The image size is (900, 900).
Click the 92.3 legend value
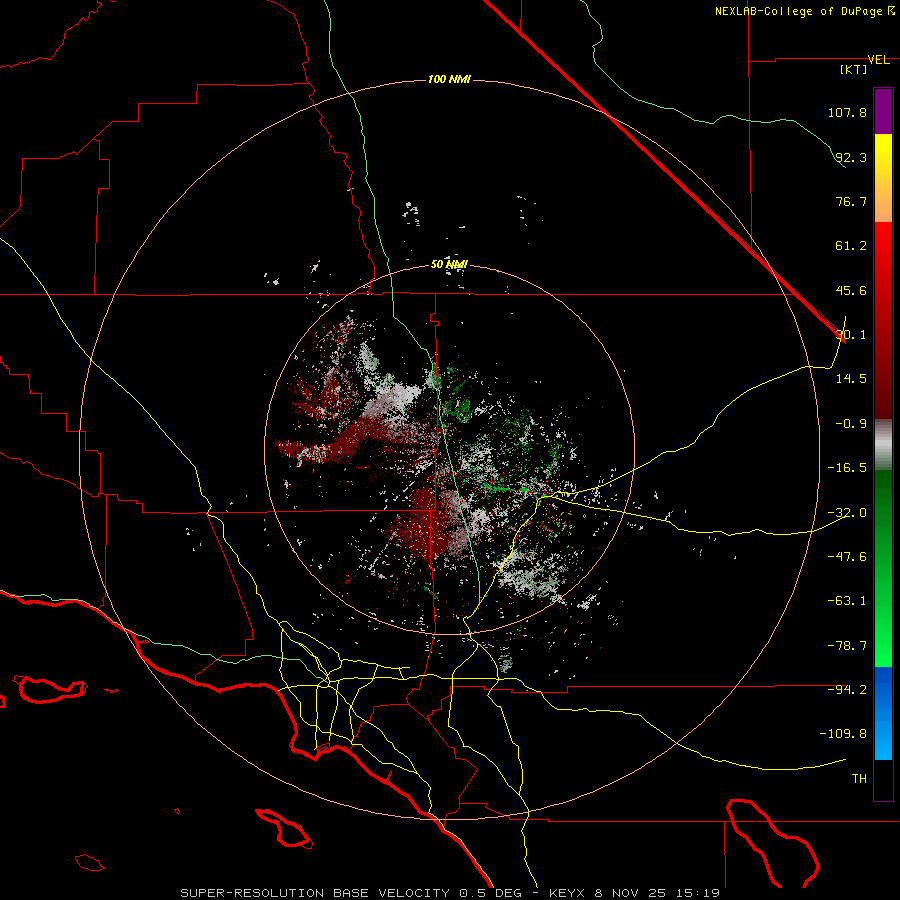[851, 157]
